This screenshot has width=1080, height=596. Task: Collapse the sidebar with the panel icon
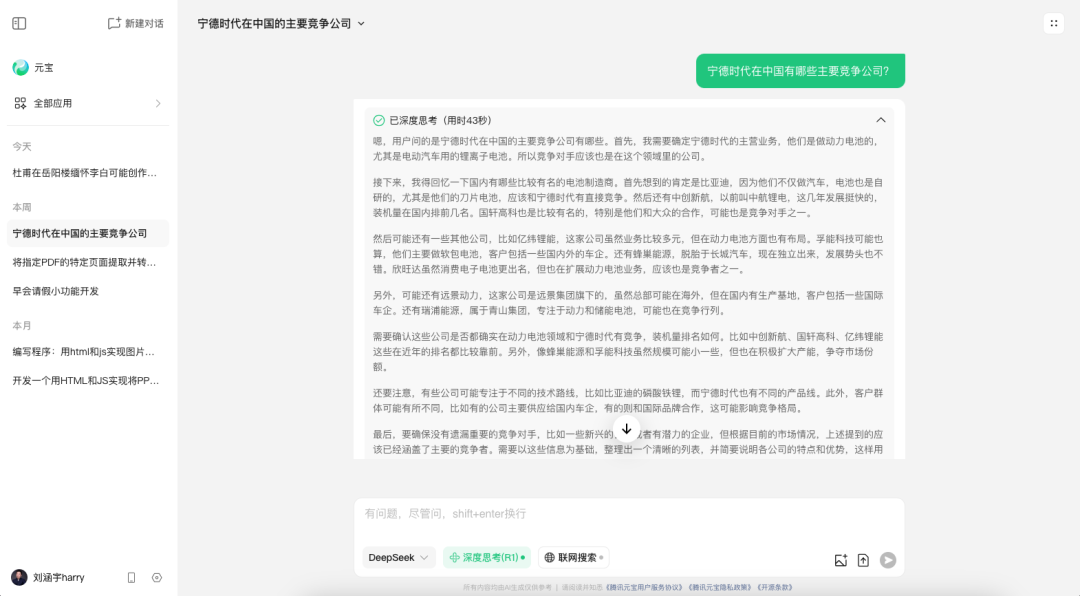pyautogui.click(x=19, y=23)
